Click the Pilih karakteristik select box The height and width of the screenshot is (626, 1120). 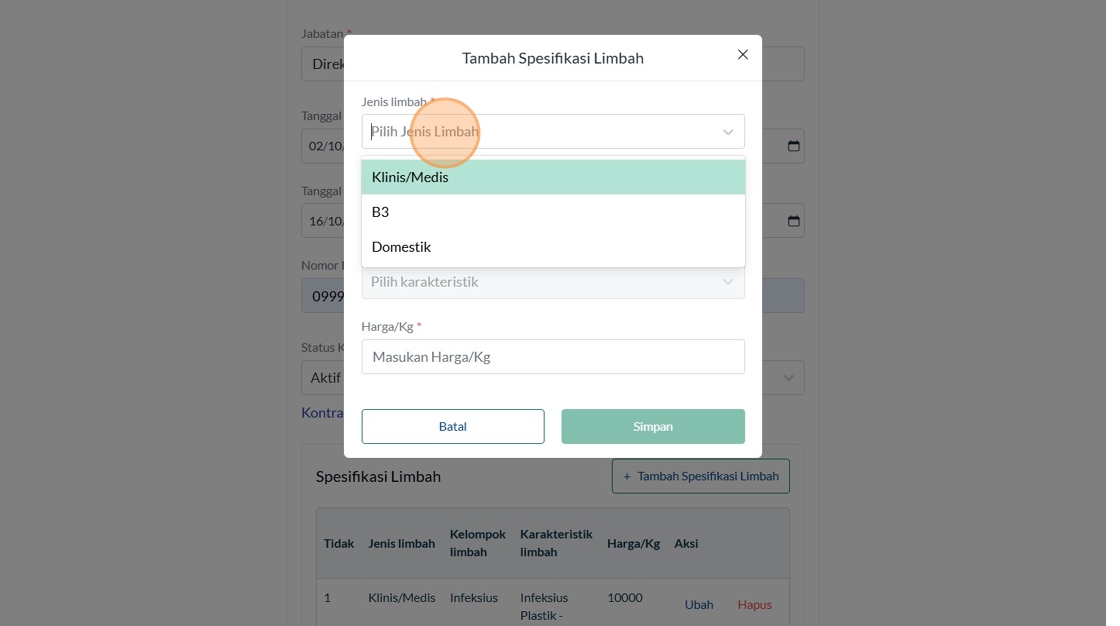pos(540,282)
